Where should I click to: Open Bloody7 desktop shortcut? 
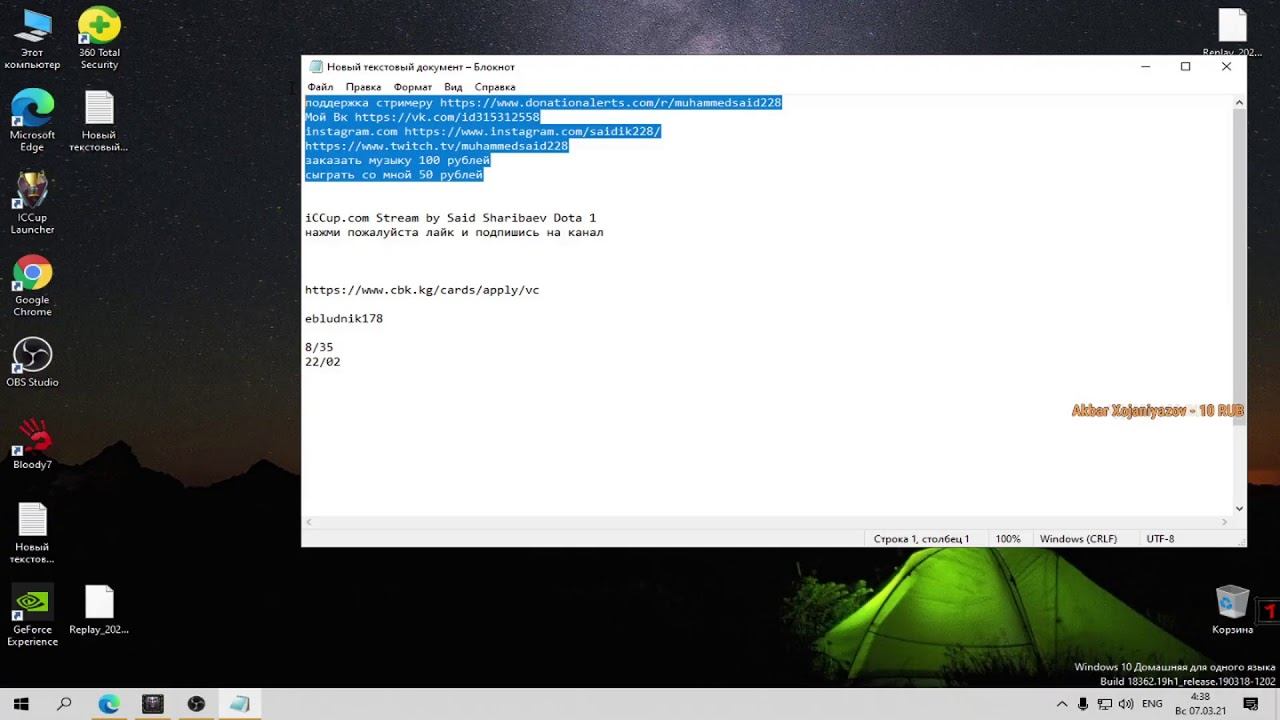coord(32,445)
